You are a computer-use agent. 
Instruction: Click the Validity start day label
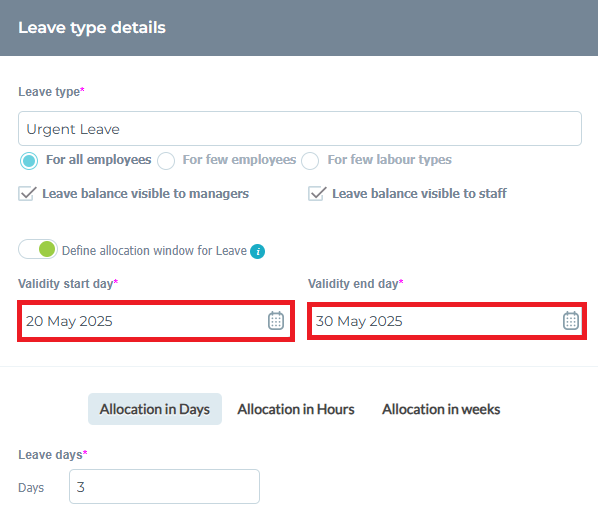(66, 284)
